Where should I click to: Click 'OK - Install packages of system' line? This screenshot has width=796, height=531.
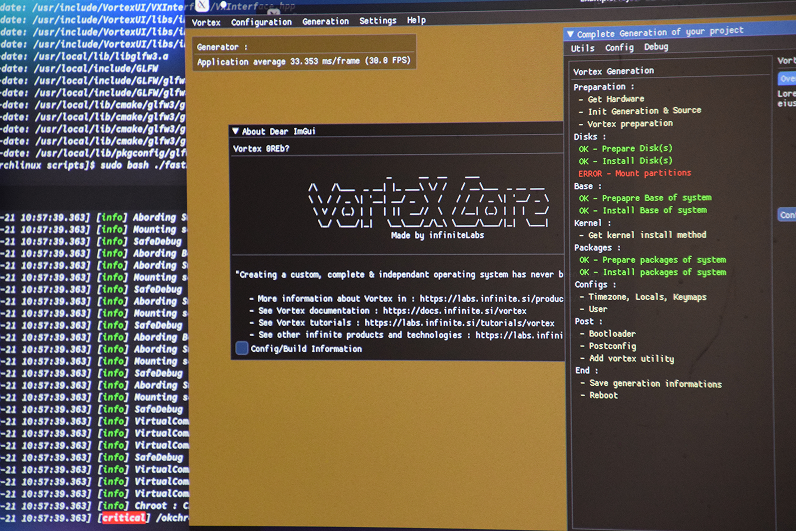653,272
